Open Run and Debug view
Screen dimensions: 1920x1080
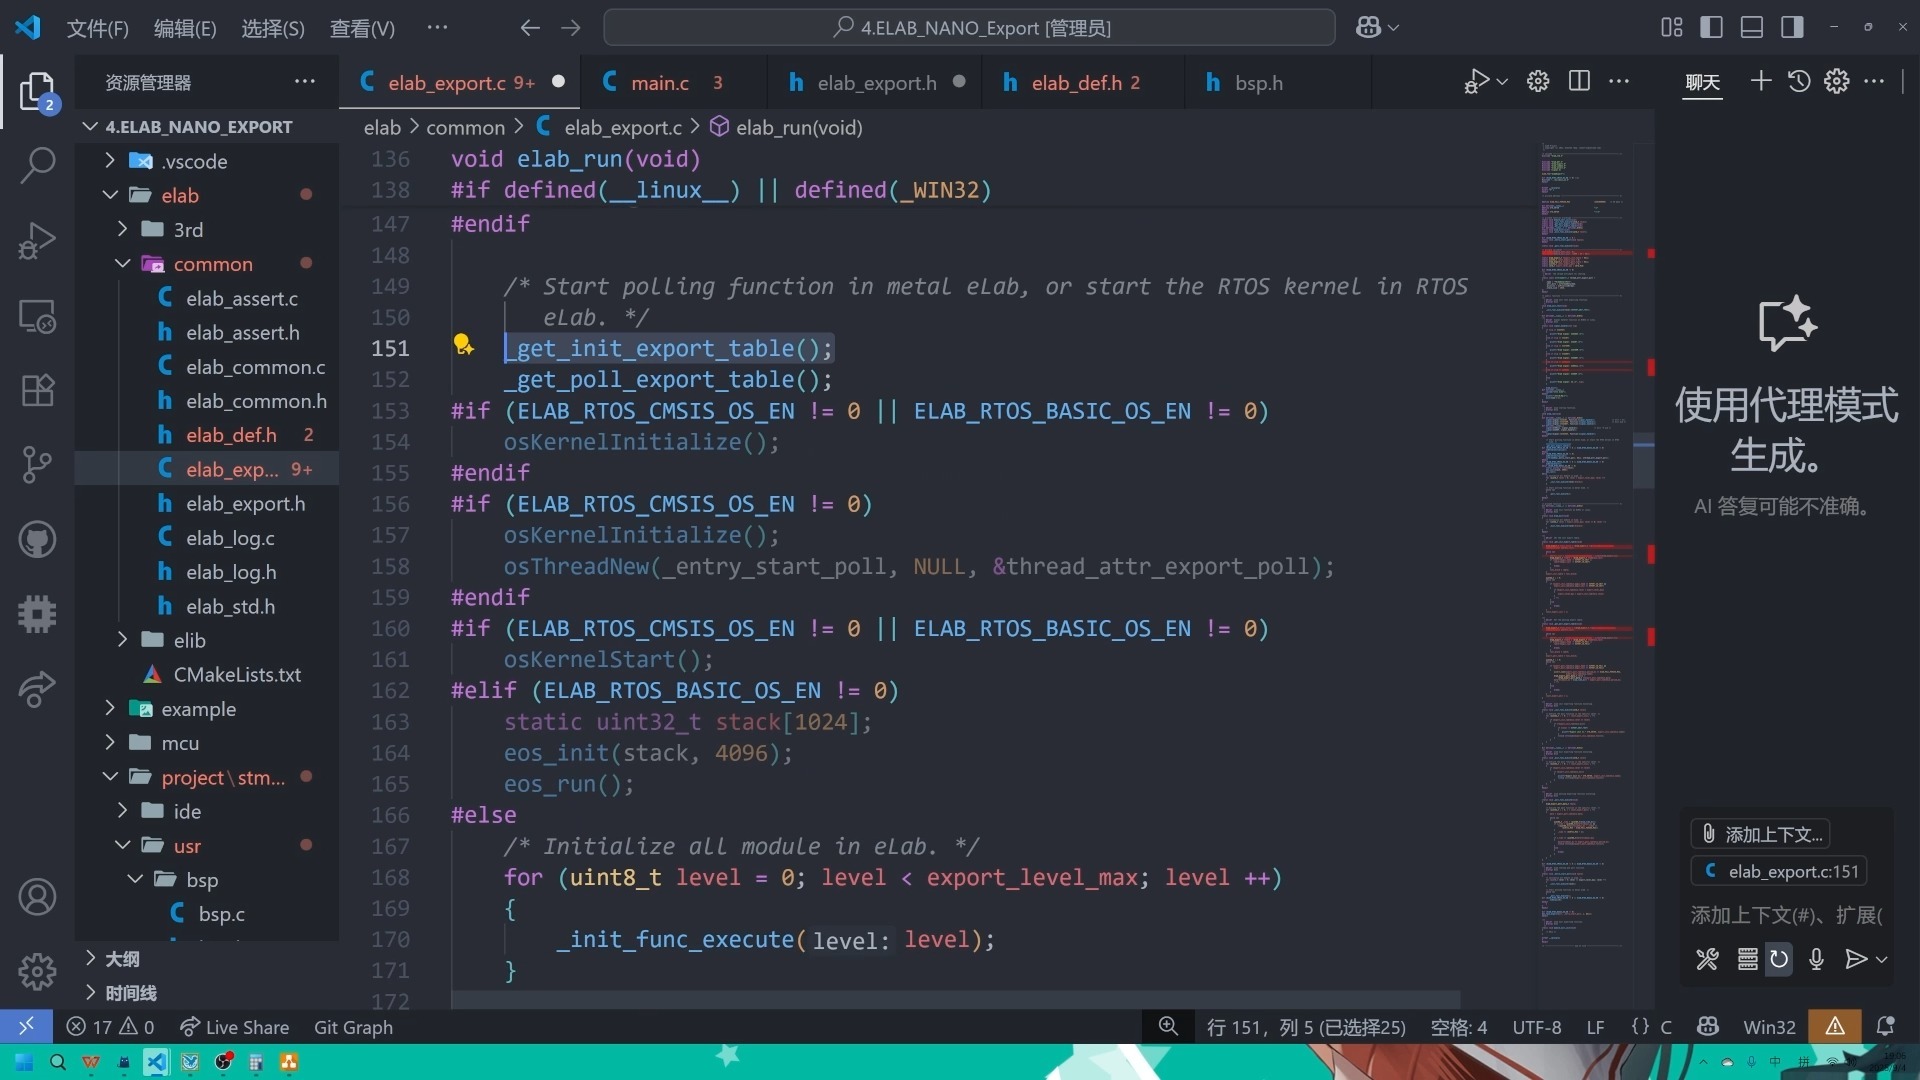pyautogui.click(x=37, y=241)
